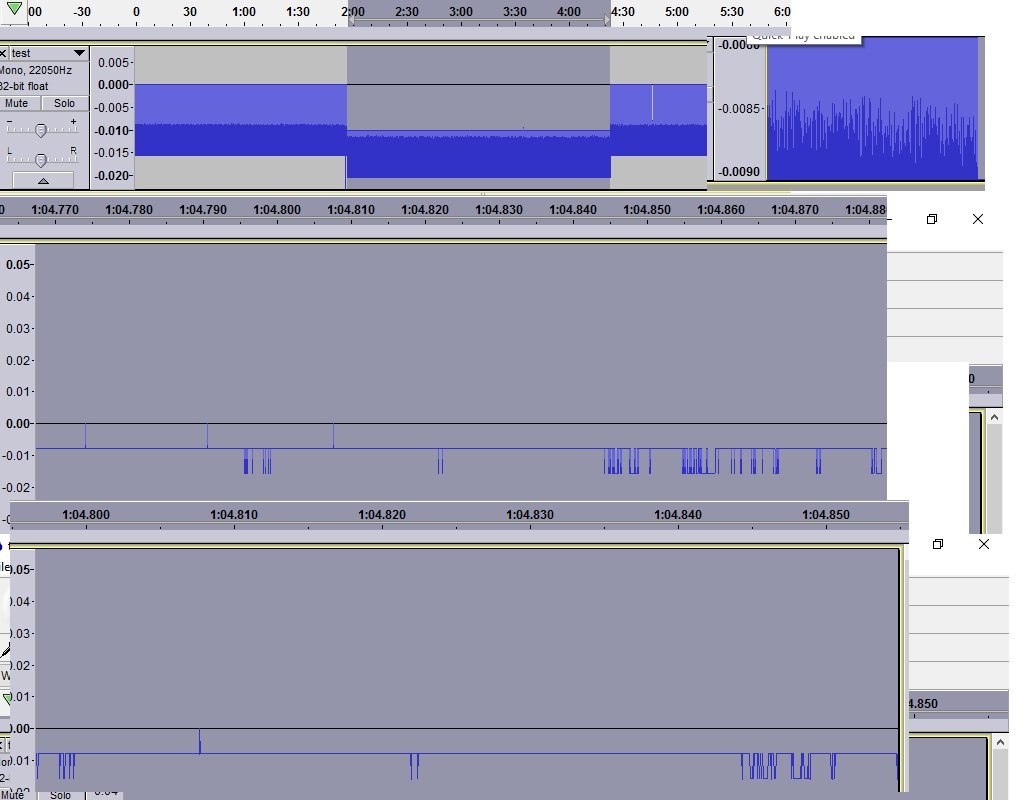Click the 1:00 mark on the top timeline

click(243, 11)
